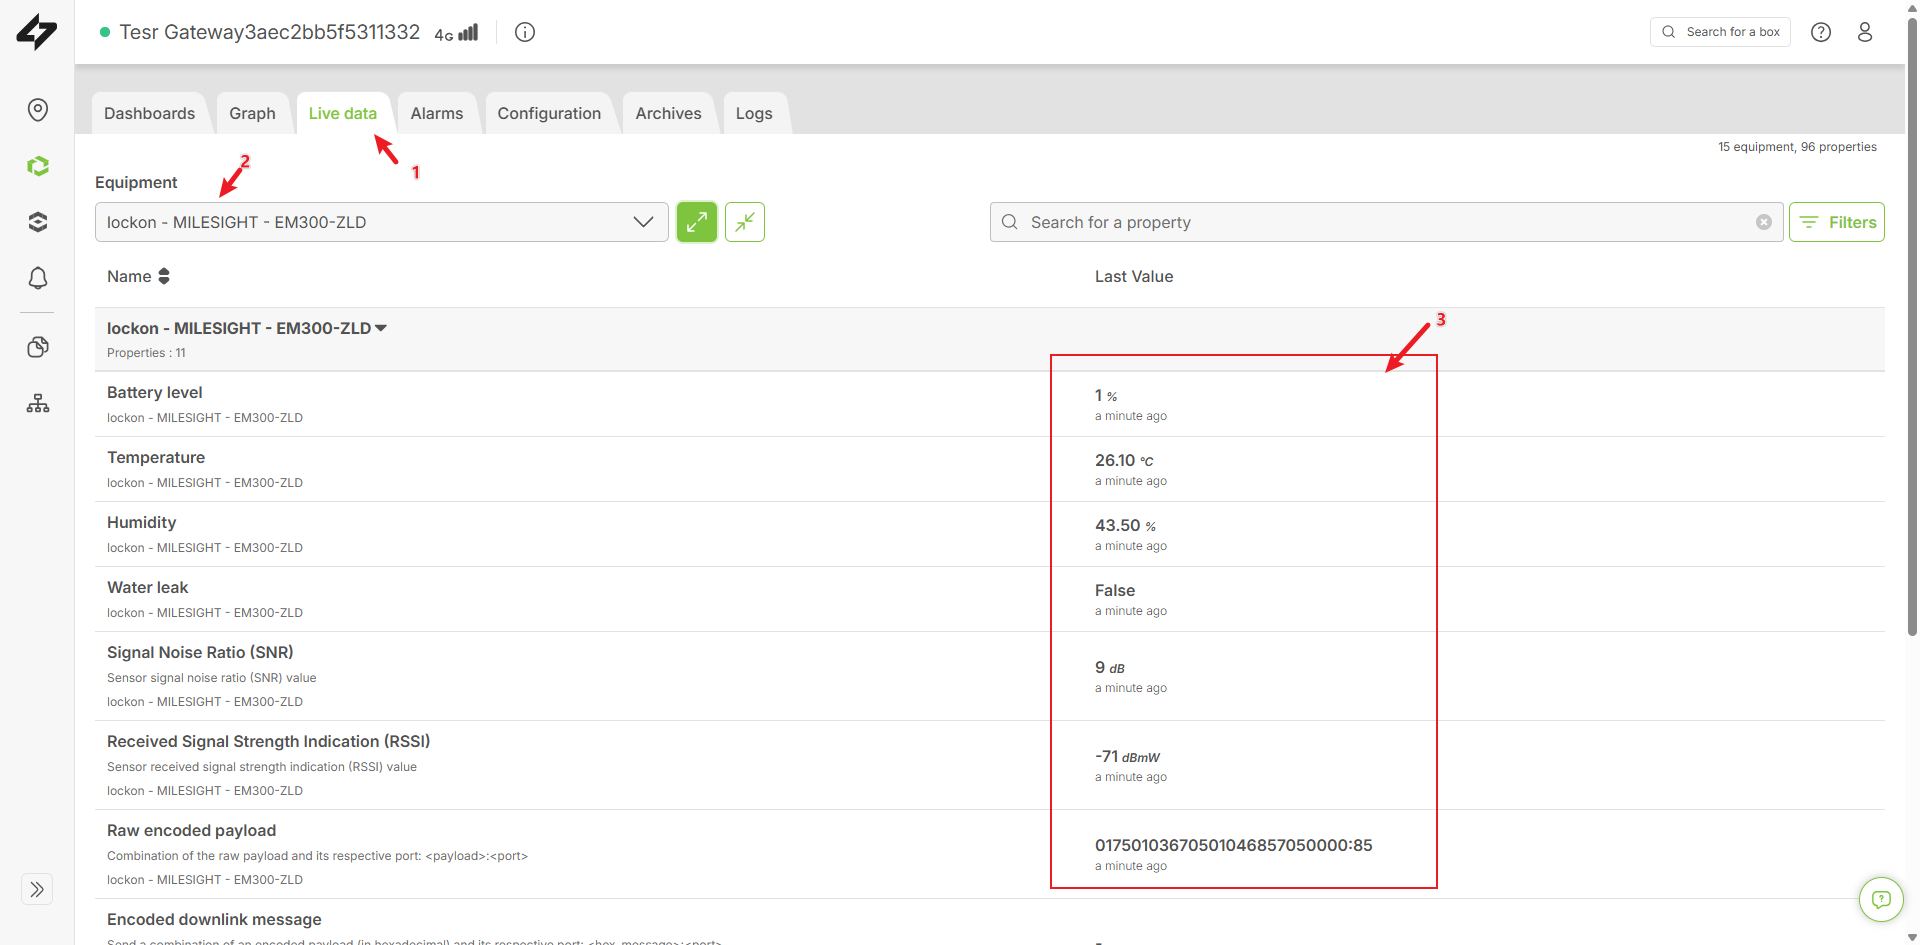Screen dimensions: 1920x945
Task: Select the Signal Noise Ratio (SNR) row
Action: 990,676
